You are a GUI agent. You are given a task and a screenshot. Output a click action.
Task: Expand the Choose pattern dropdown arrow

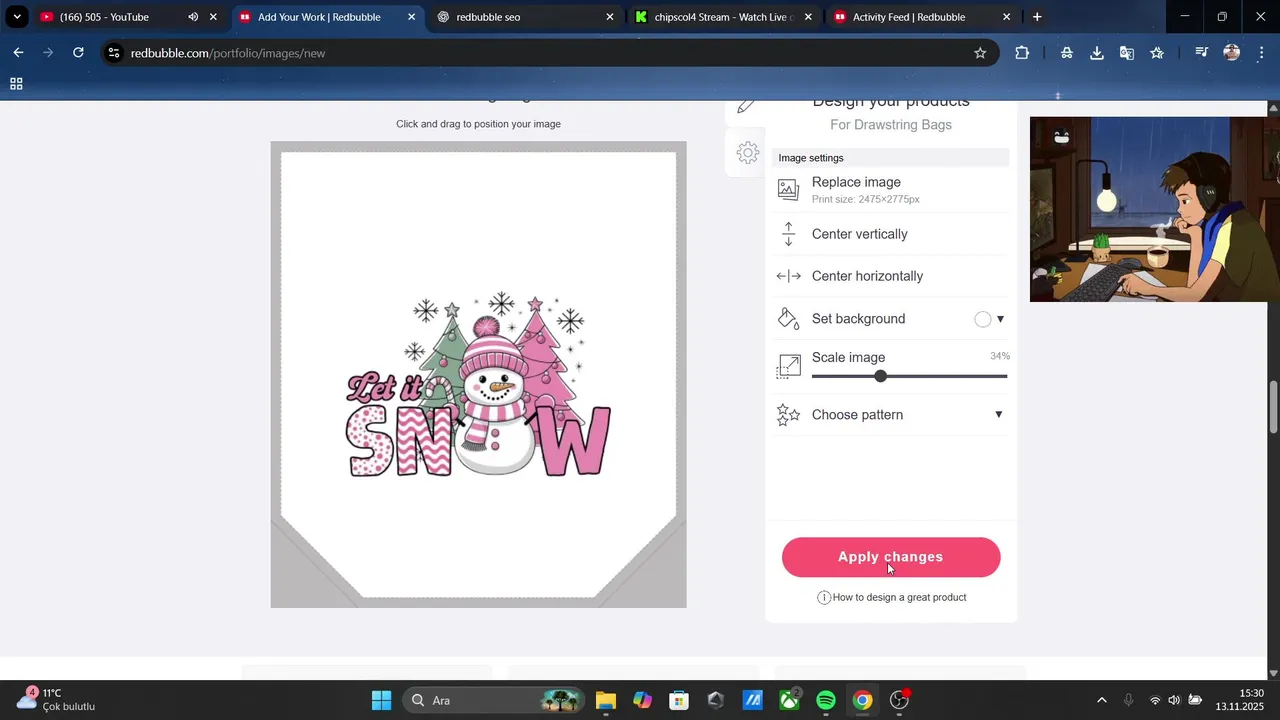tap(998, 415)
